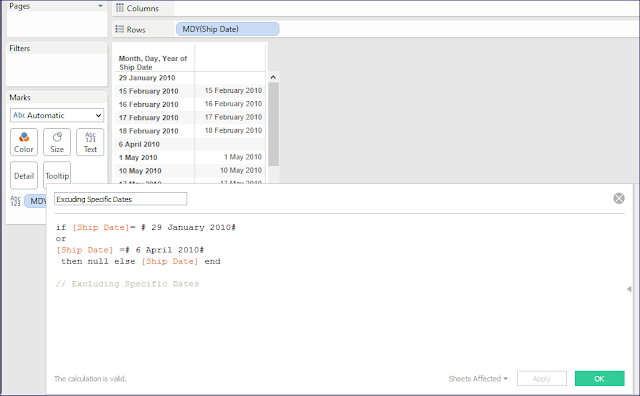
Task: Click the Filters shelf title
Action: (20, 48)
